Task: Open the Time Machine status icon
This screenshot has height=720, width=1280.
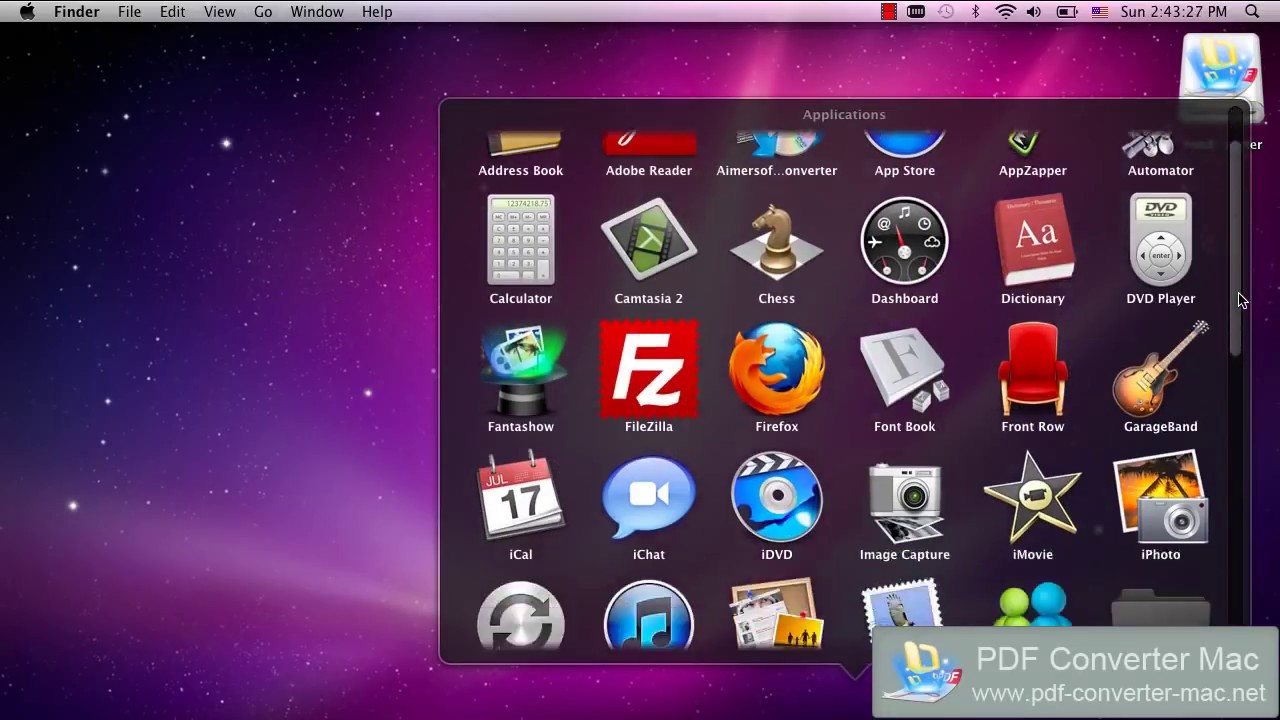Action: pos(946,12)
